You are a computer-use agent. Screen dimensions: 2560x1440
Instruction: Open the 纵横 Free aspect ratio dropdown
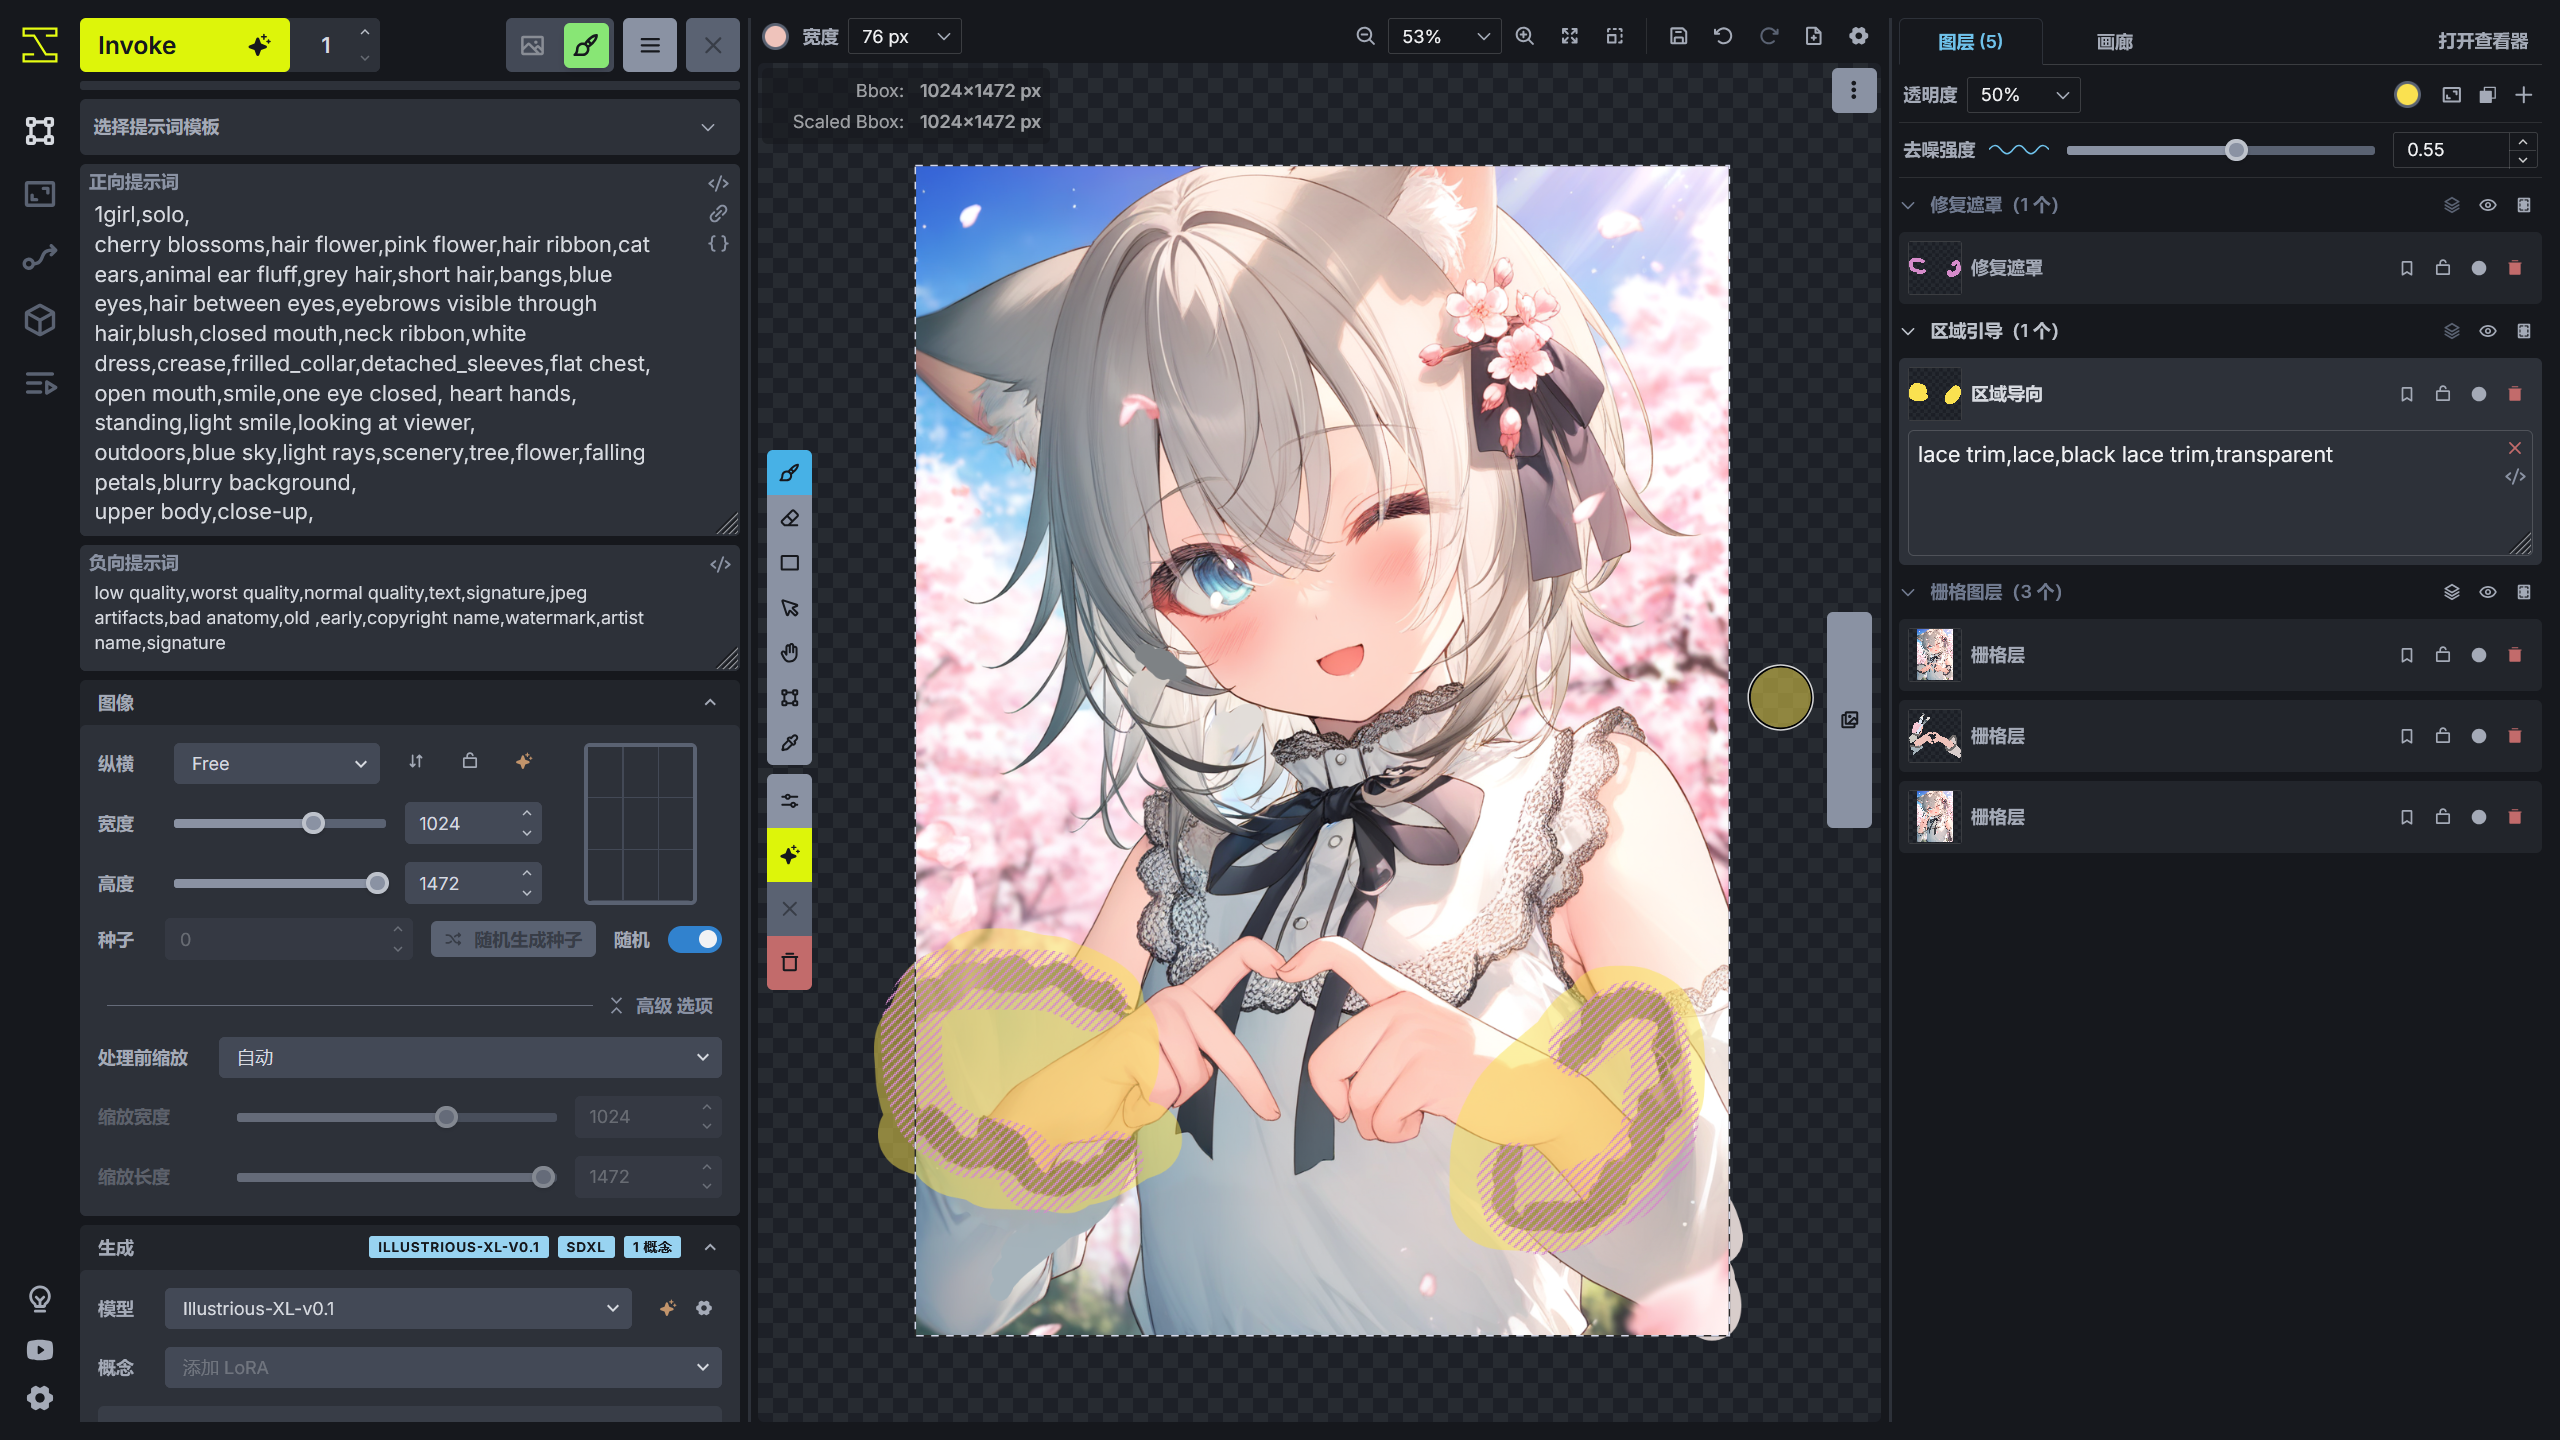[x=277, y=763]
